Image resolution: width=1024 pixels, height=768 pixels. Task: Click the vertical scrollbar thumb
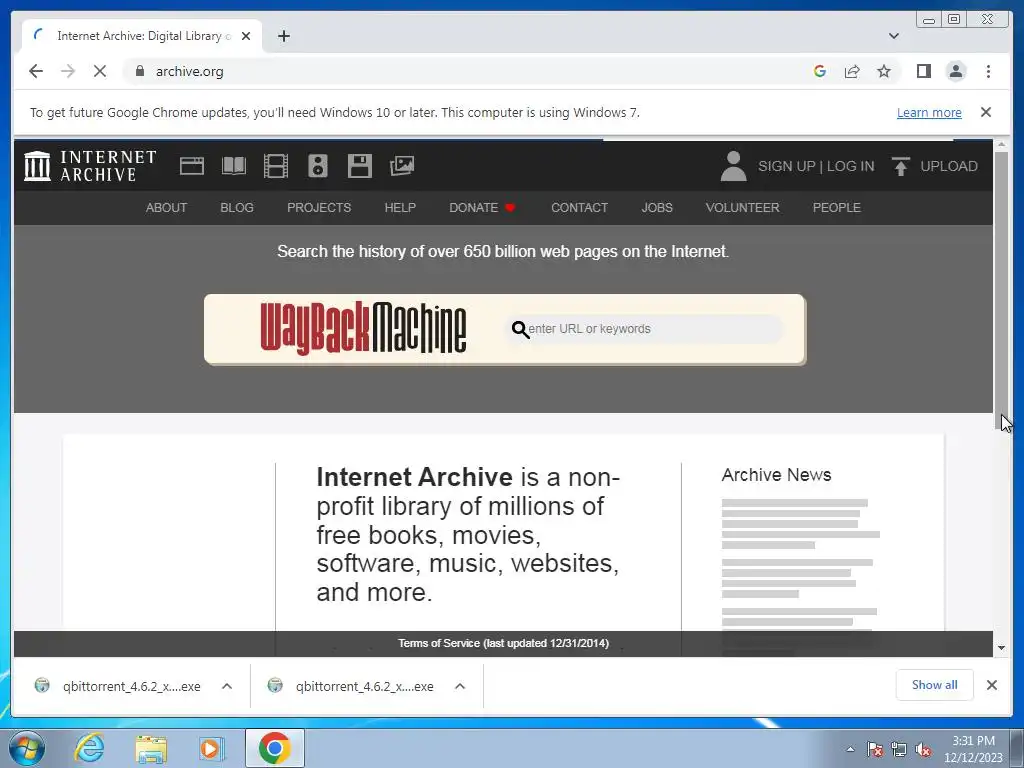click(1001, 291)
